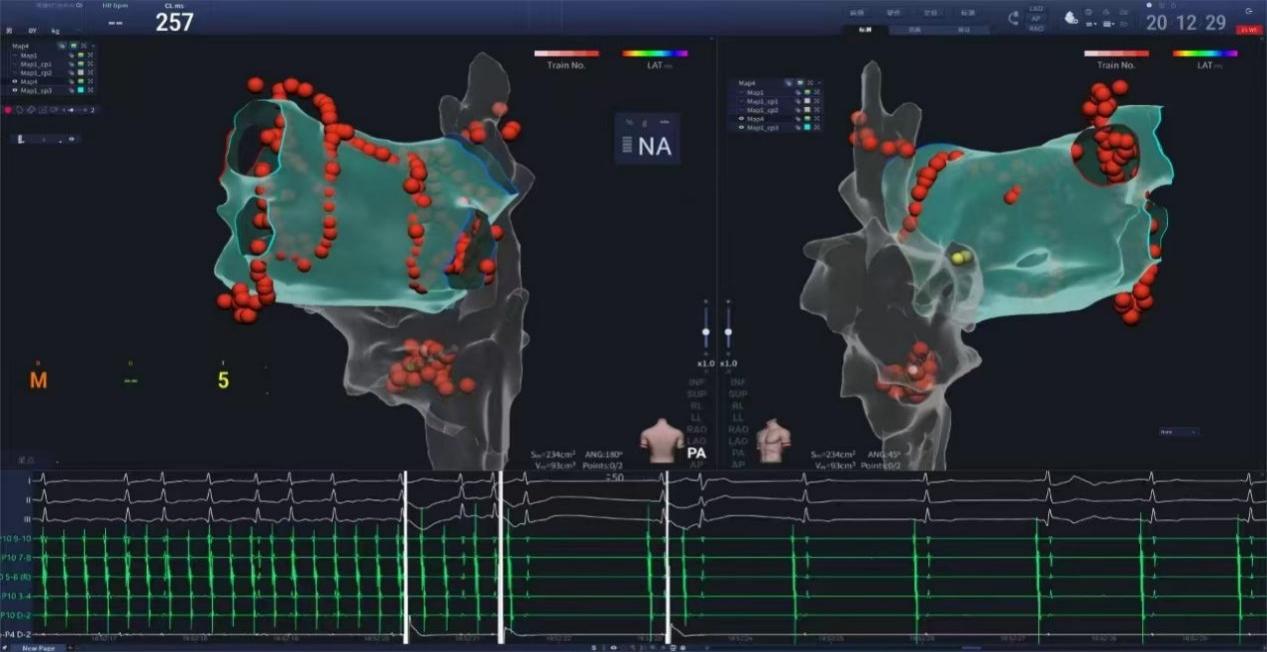The width and height of the screenshot is (1267, 652).
Task: Click the first white ECG caliper line
Action: pyautogui.click(x=405, y=557)
